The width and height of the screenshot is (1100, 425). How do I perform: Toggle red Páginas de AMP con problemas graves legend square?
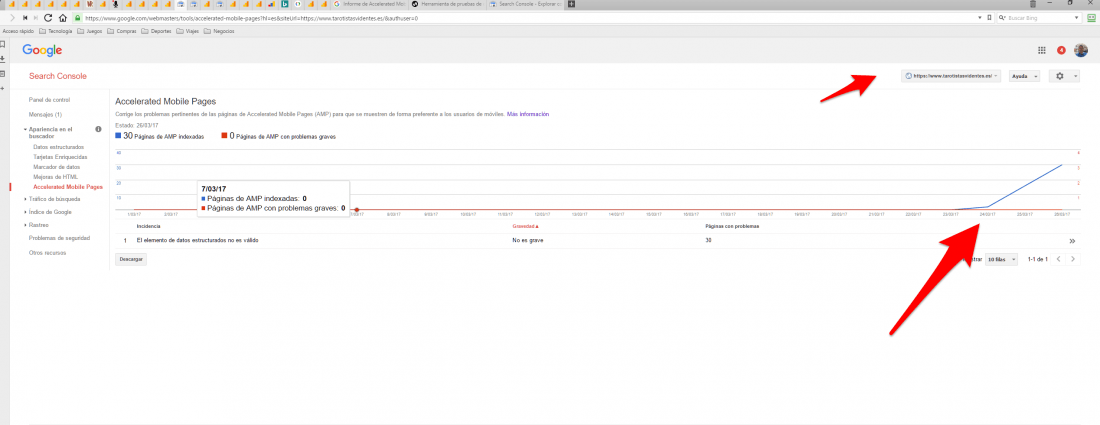(224, 136)
